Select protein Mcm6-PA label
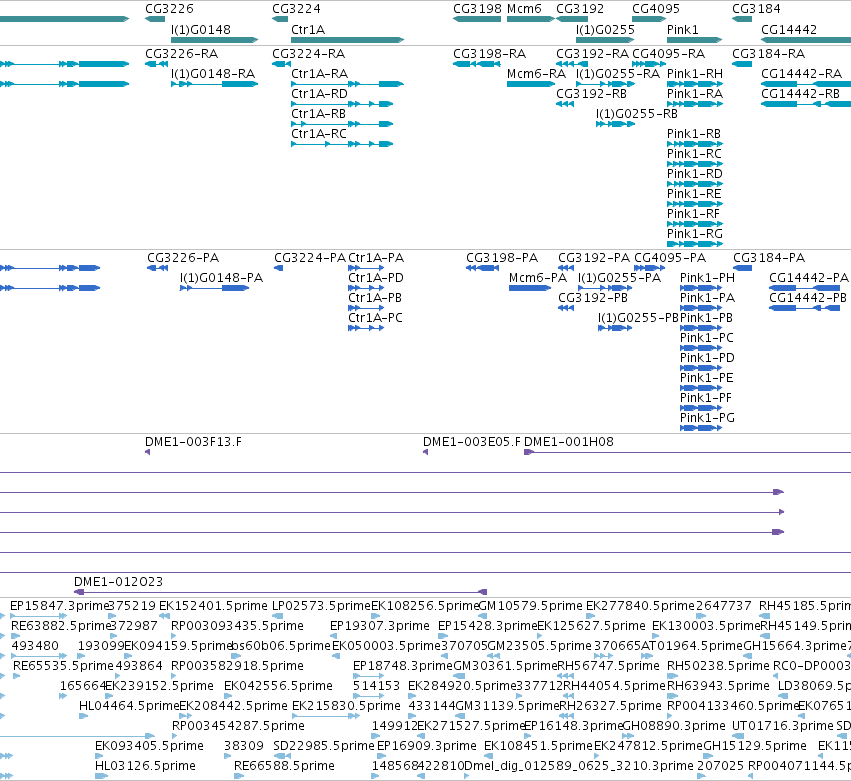The image size is (851, 781). pyautogui.click(x=538, y=277)
